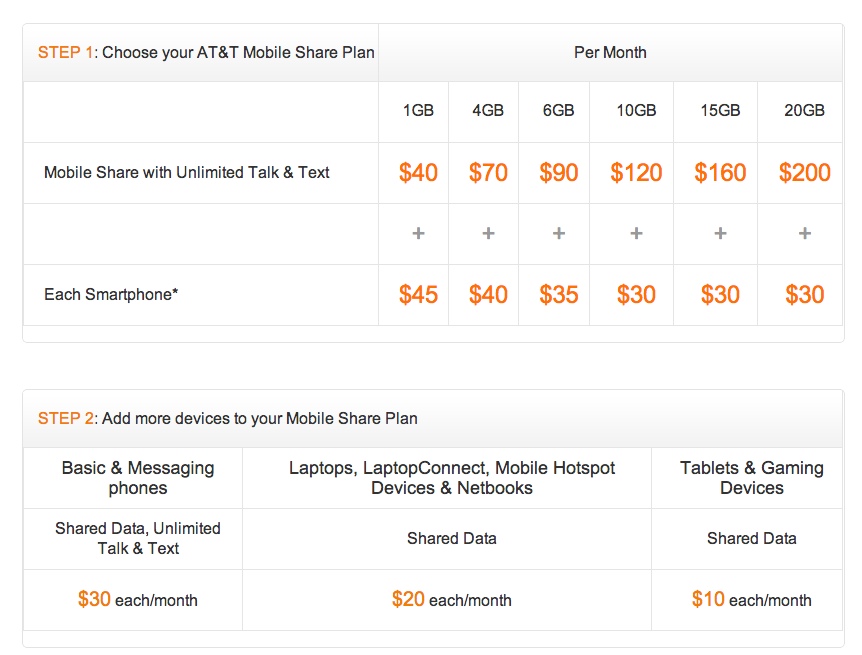Select the 20GB data column header

805,111
